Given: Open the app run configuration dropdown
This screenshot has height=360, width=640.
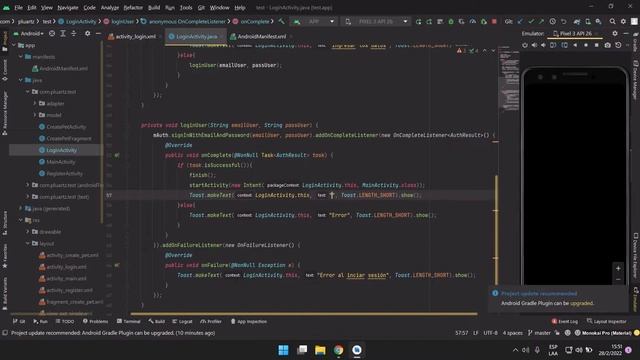Looking at the screenshot, I should click(314, 21).
